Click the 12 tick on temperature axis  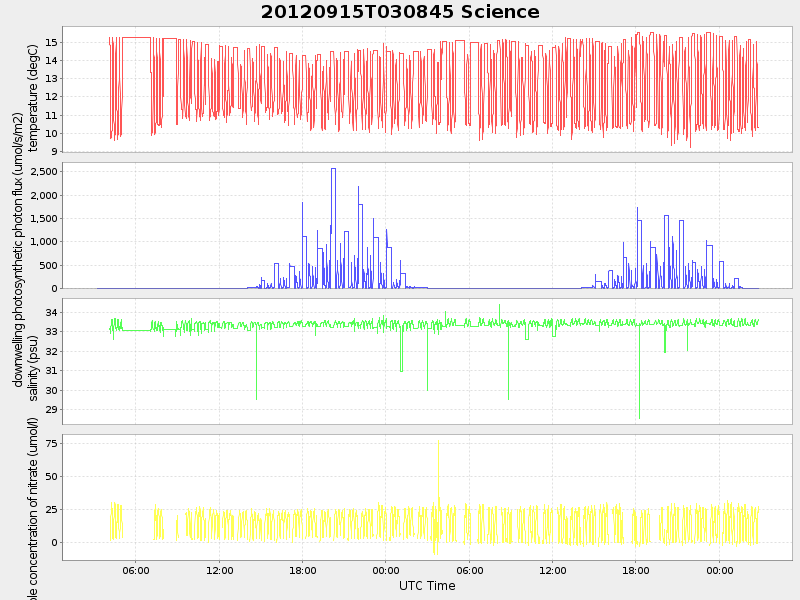51,97
